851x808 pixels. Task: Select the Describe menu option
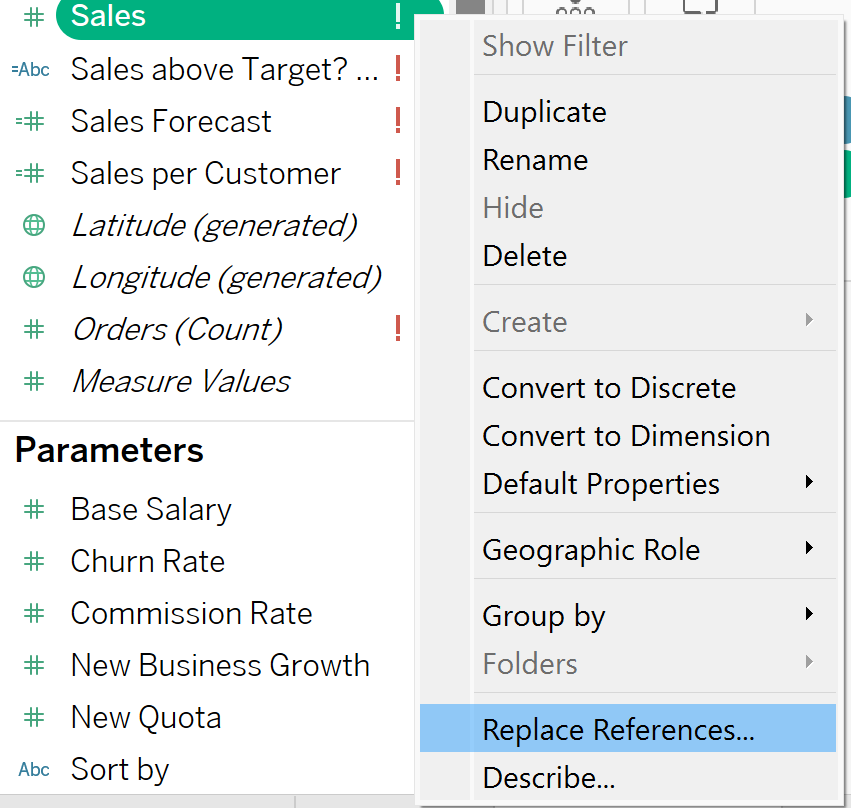coord(548,777)
